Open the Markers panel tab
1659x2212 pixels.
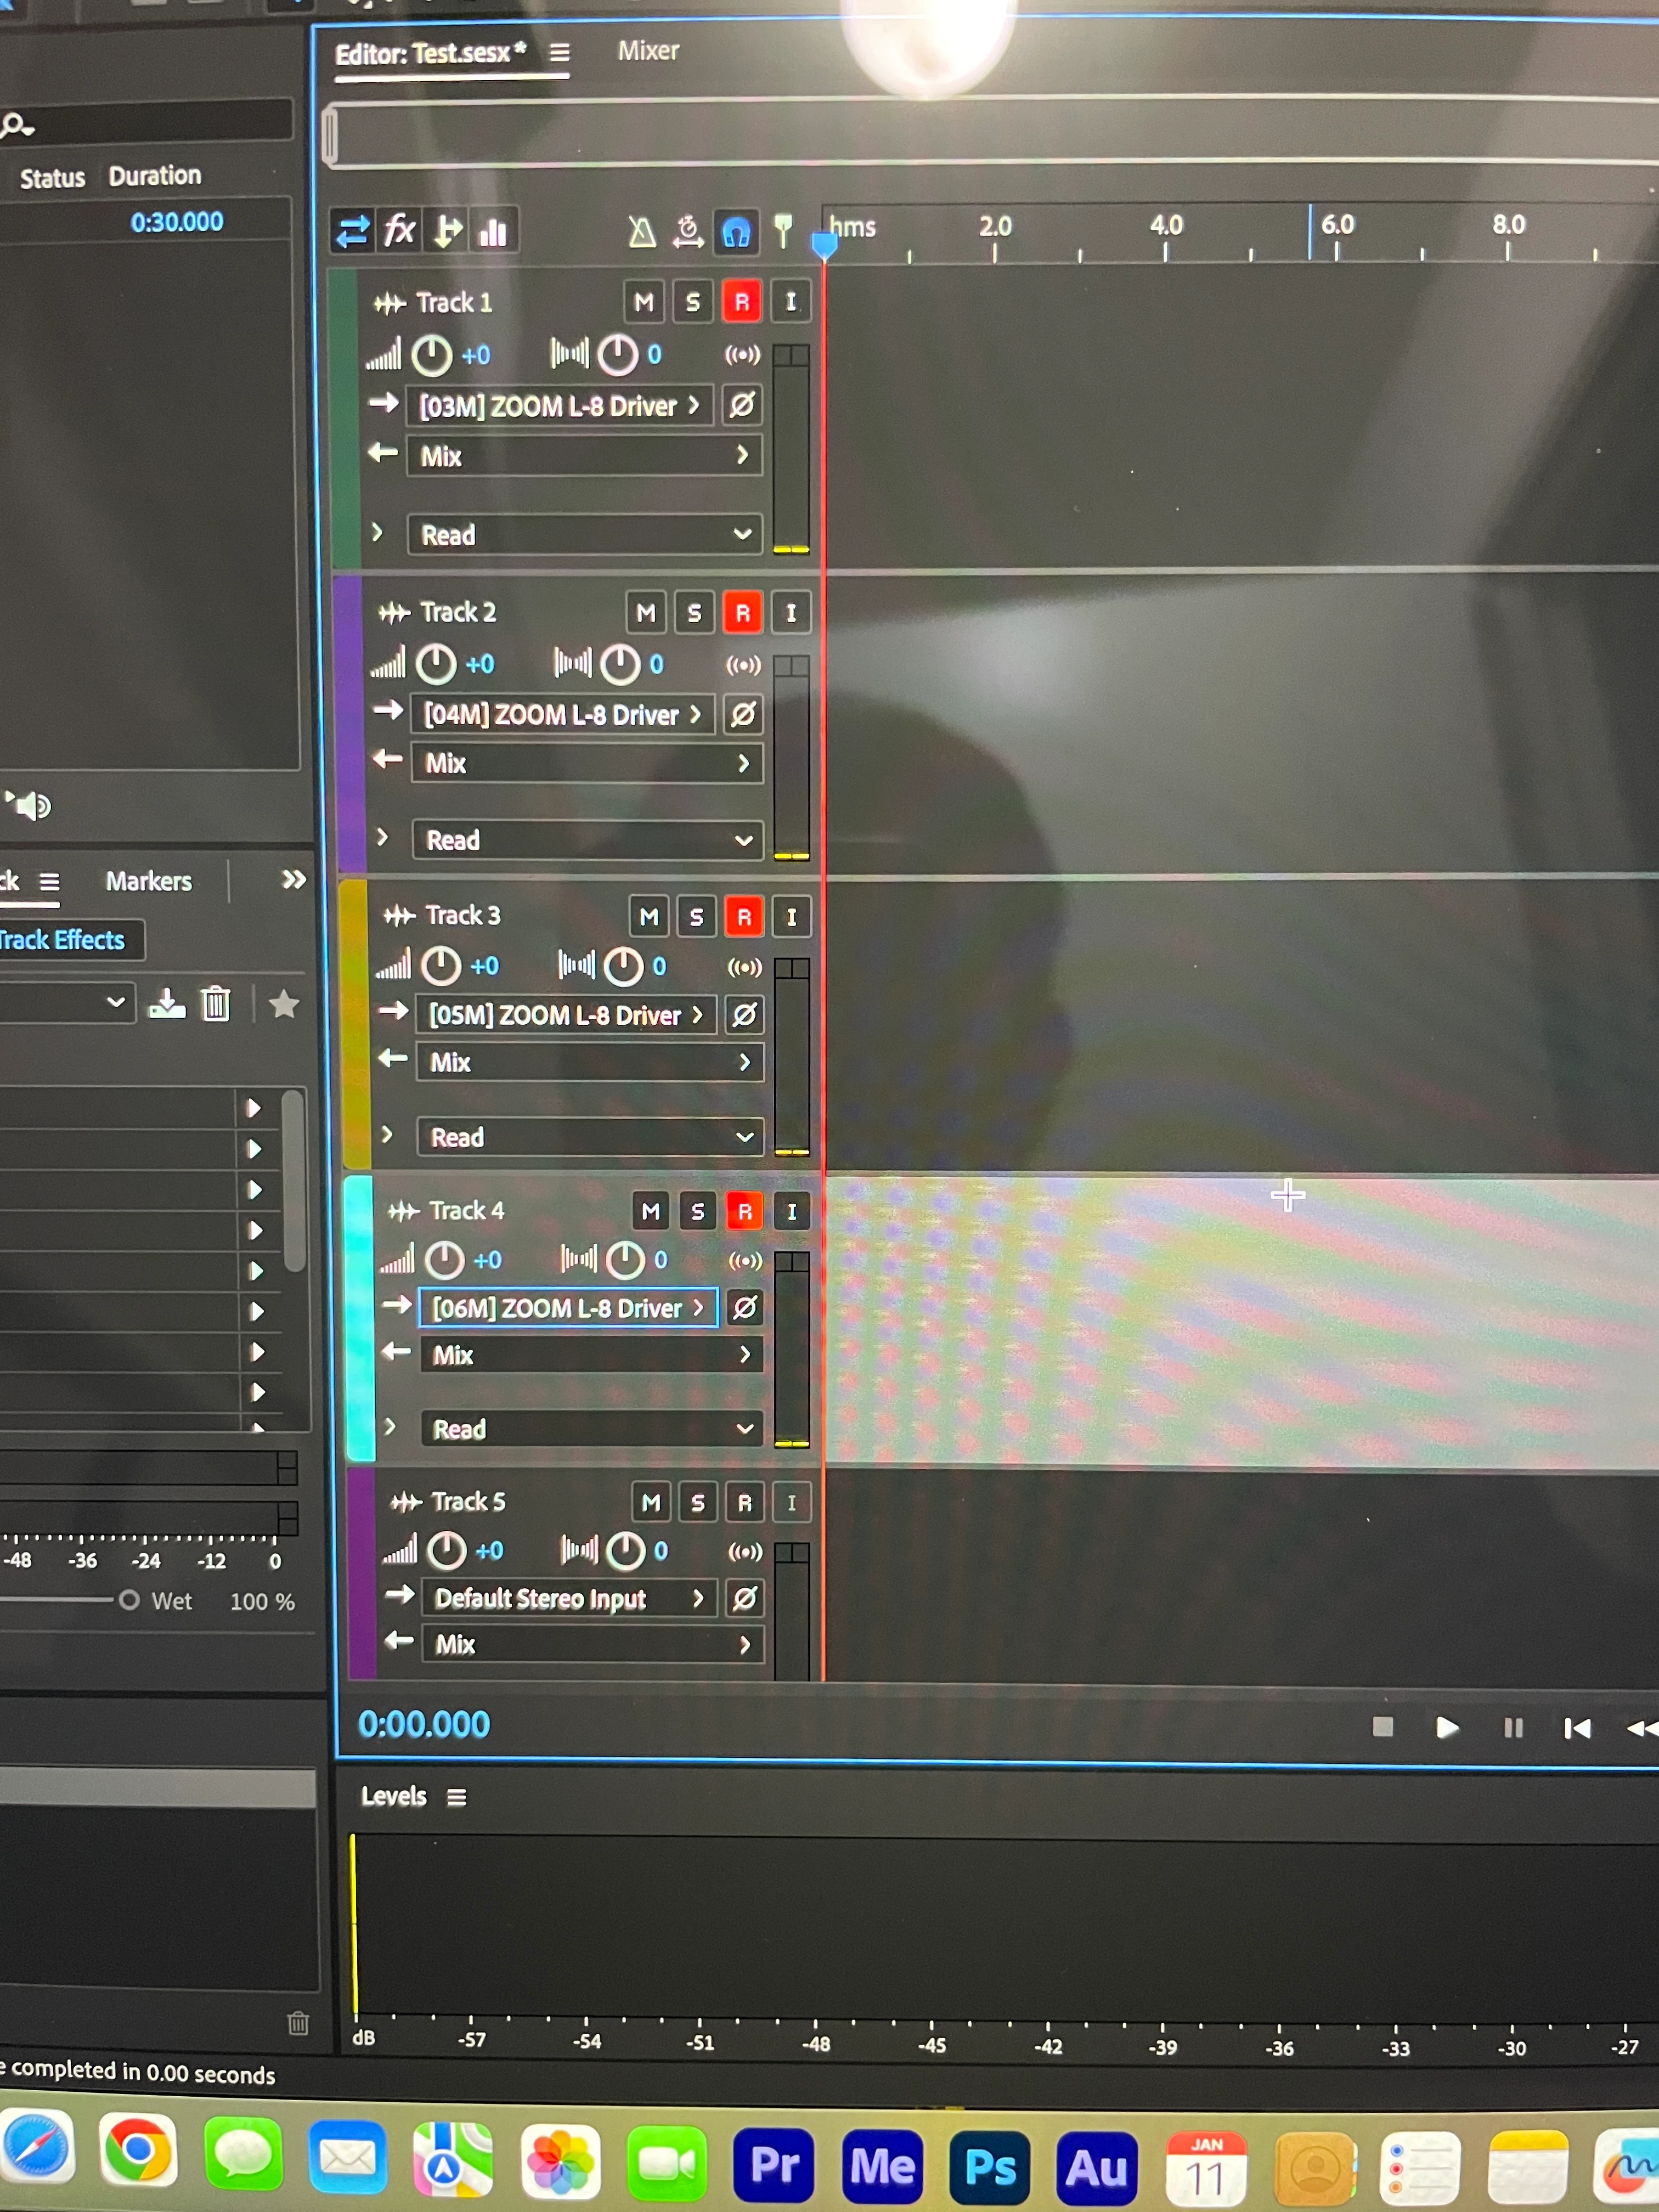(149, 881)
